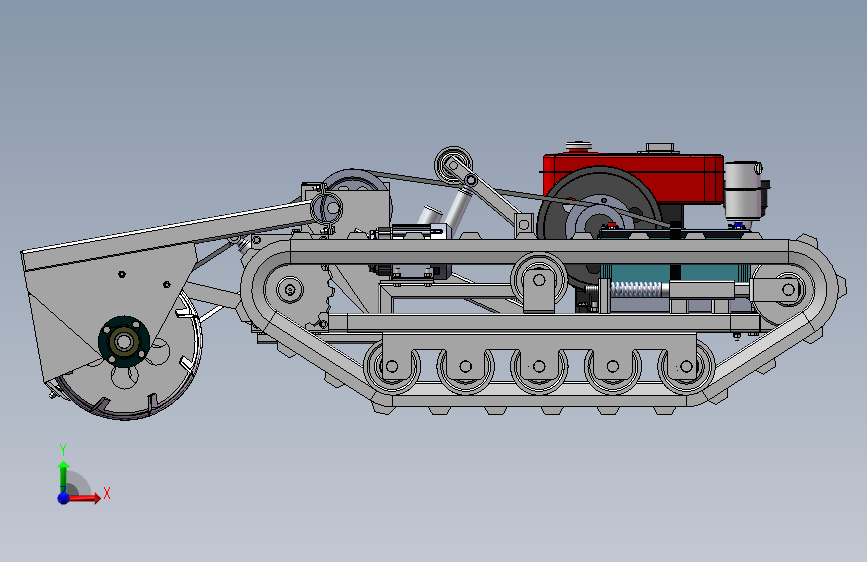The image size is (867, 562).
Task: Click the X label on coordinate triad
Action: 107,493
